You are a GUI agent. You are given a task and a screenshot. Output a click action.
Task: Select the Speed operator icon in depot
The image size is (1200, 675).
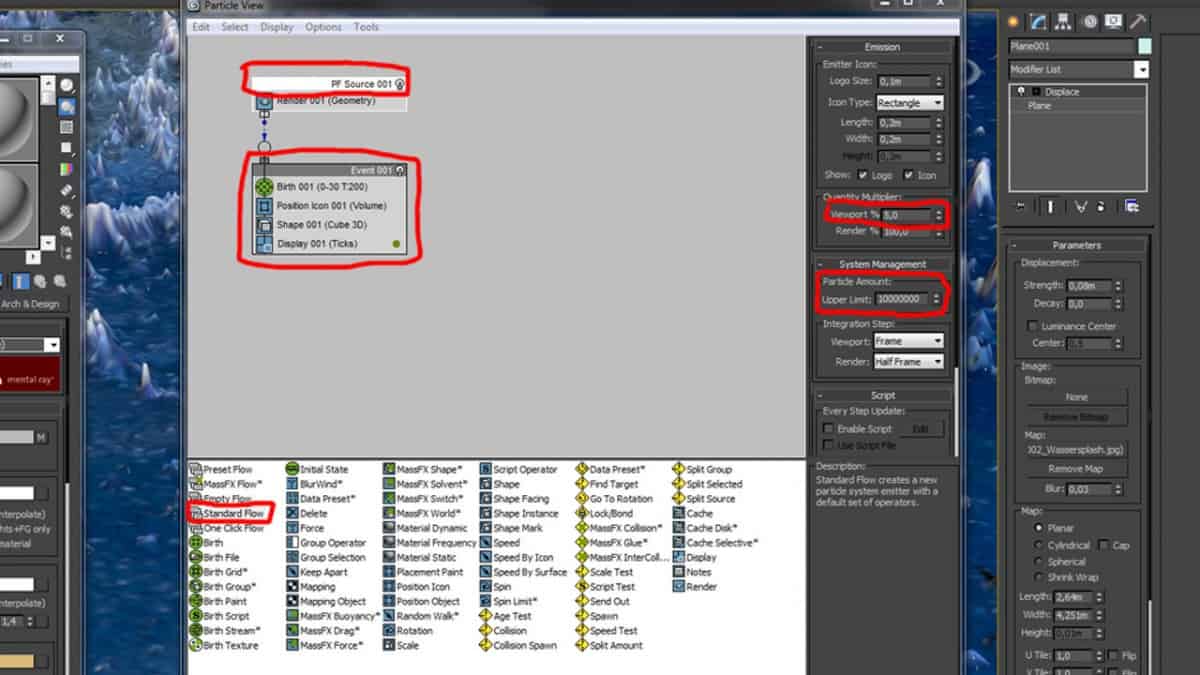485,543
